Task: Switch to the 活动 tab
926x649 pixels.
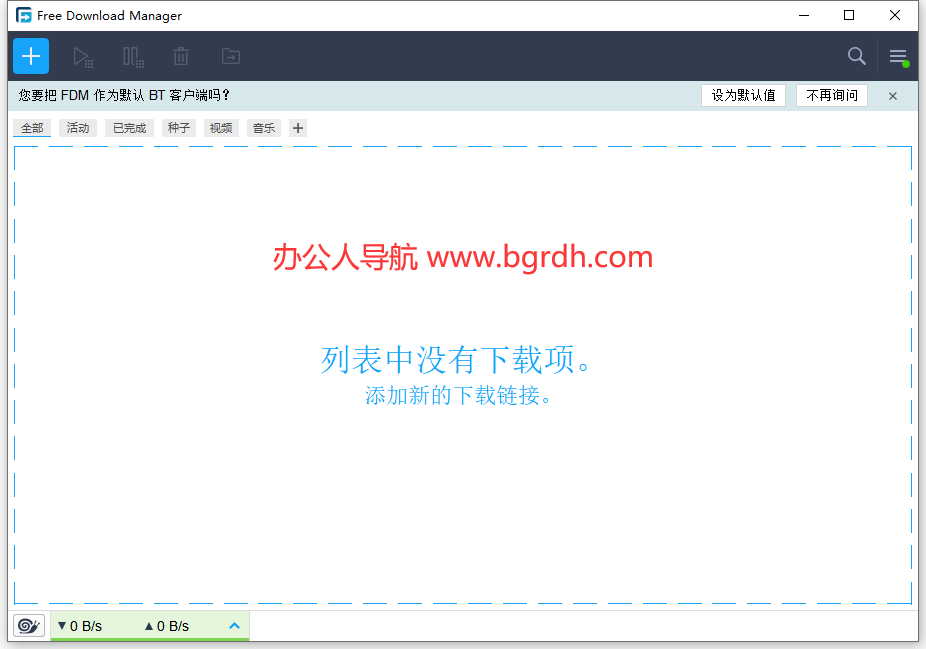Action: click(78, 128)
